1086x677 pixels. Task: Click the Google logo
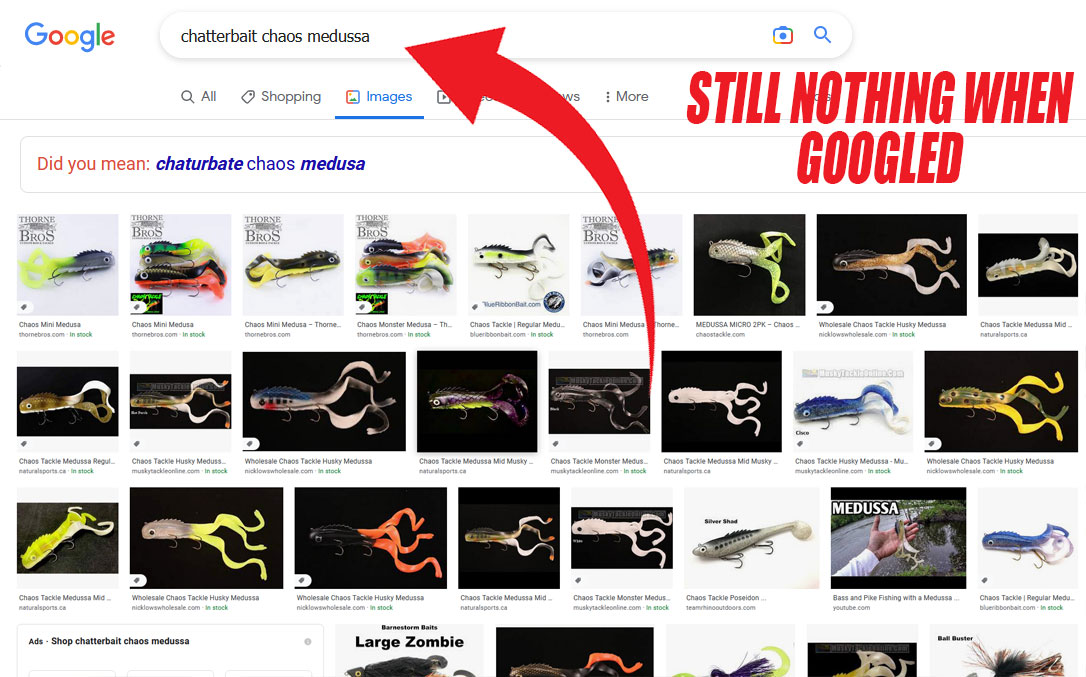click(70, 36)
